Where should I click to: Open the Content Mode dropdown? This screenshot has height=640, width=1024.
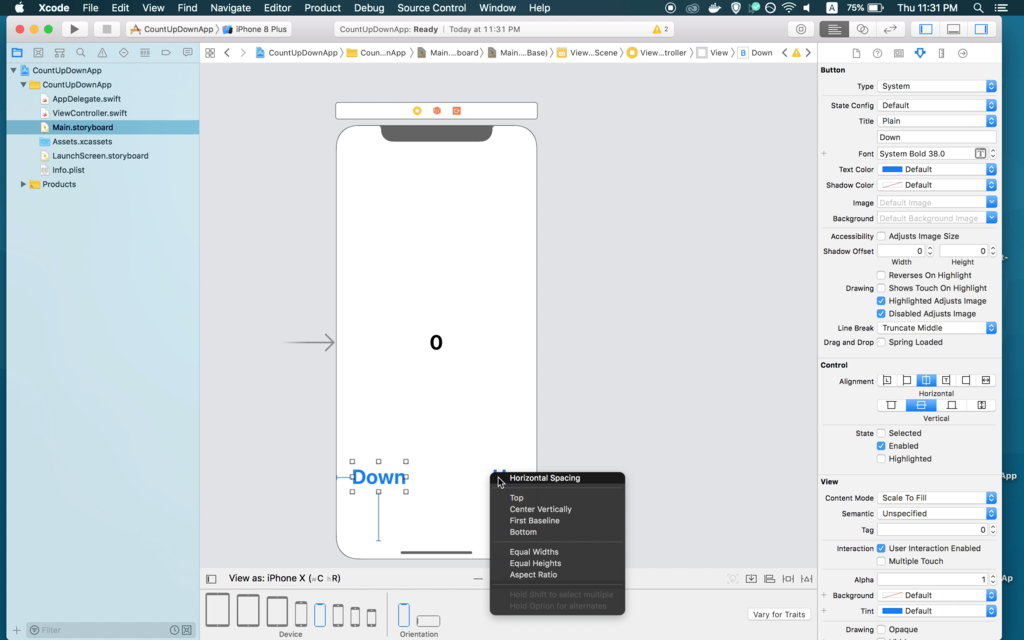[x=936, y=498]
